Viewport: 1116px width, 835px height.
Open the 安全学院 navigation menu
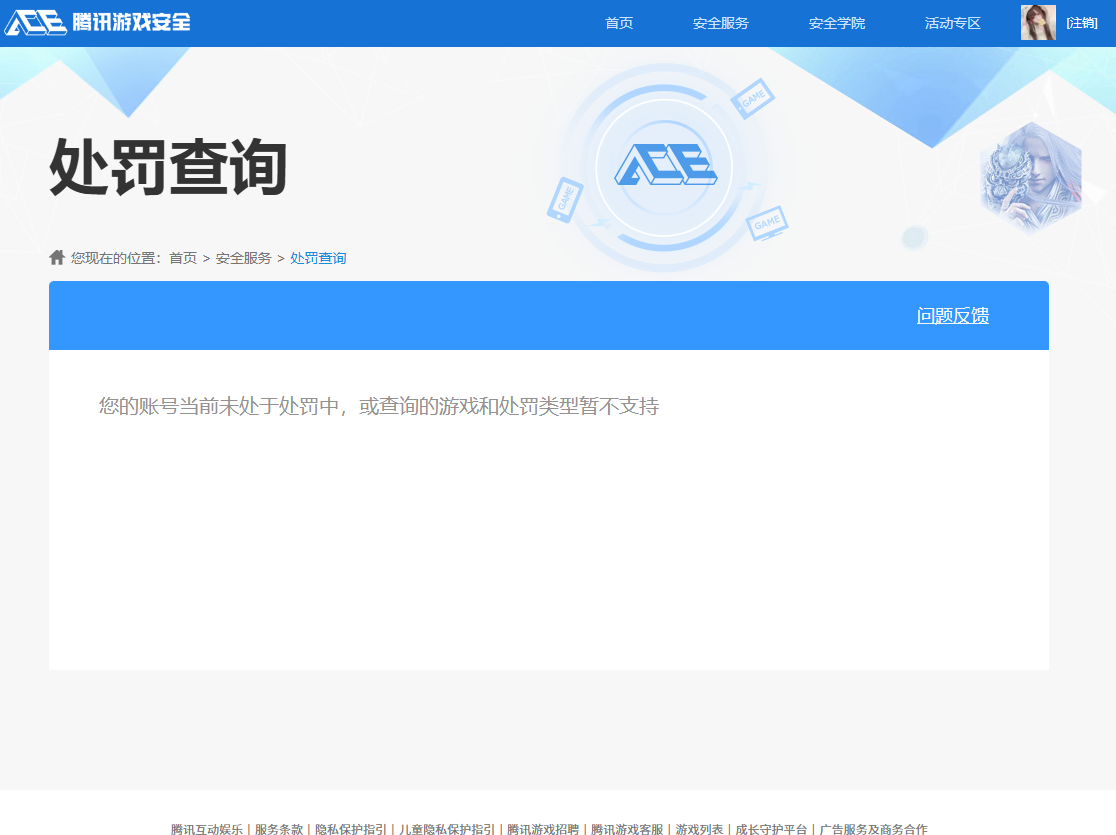(x=835, y=22)
